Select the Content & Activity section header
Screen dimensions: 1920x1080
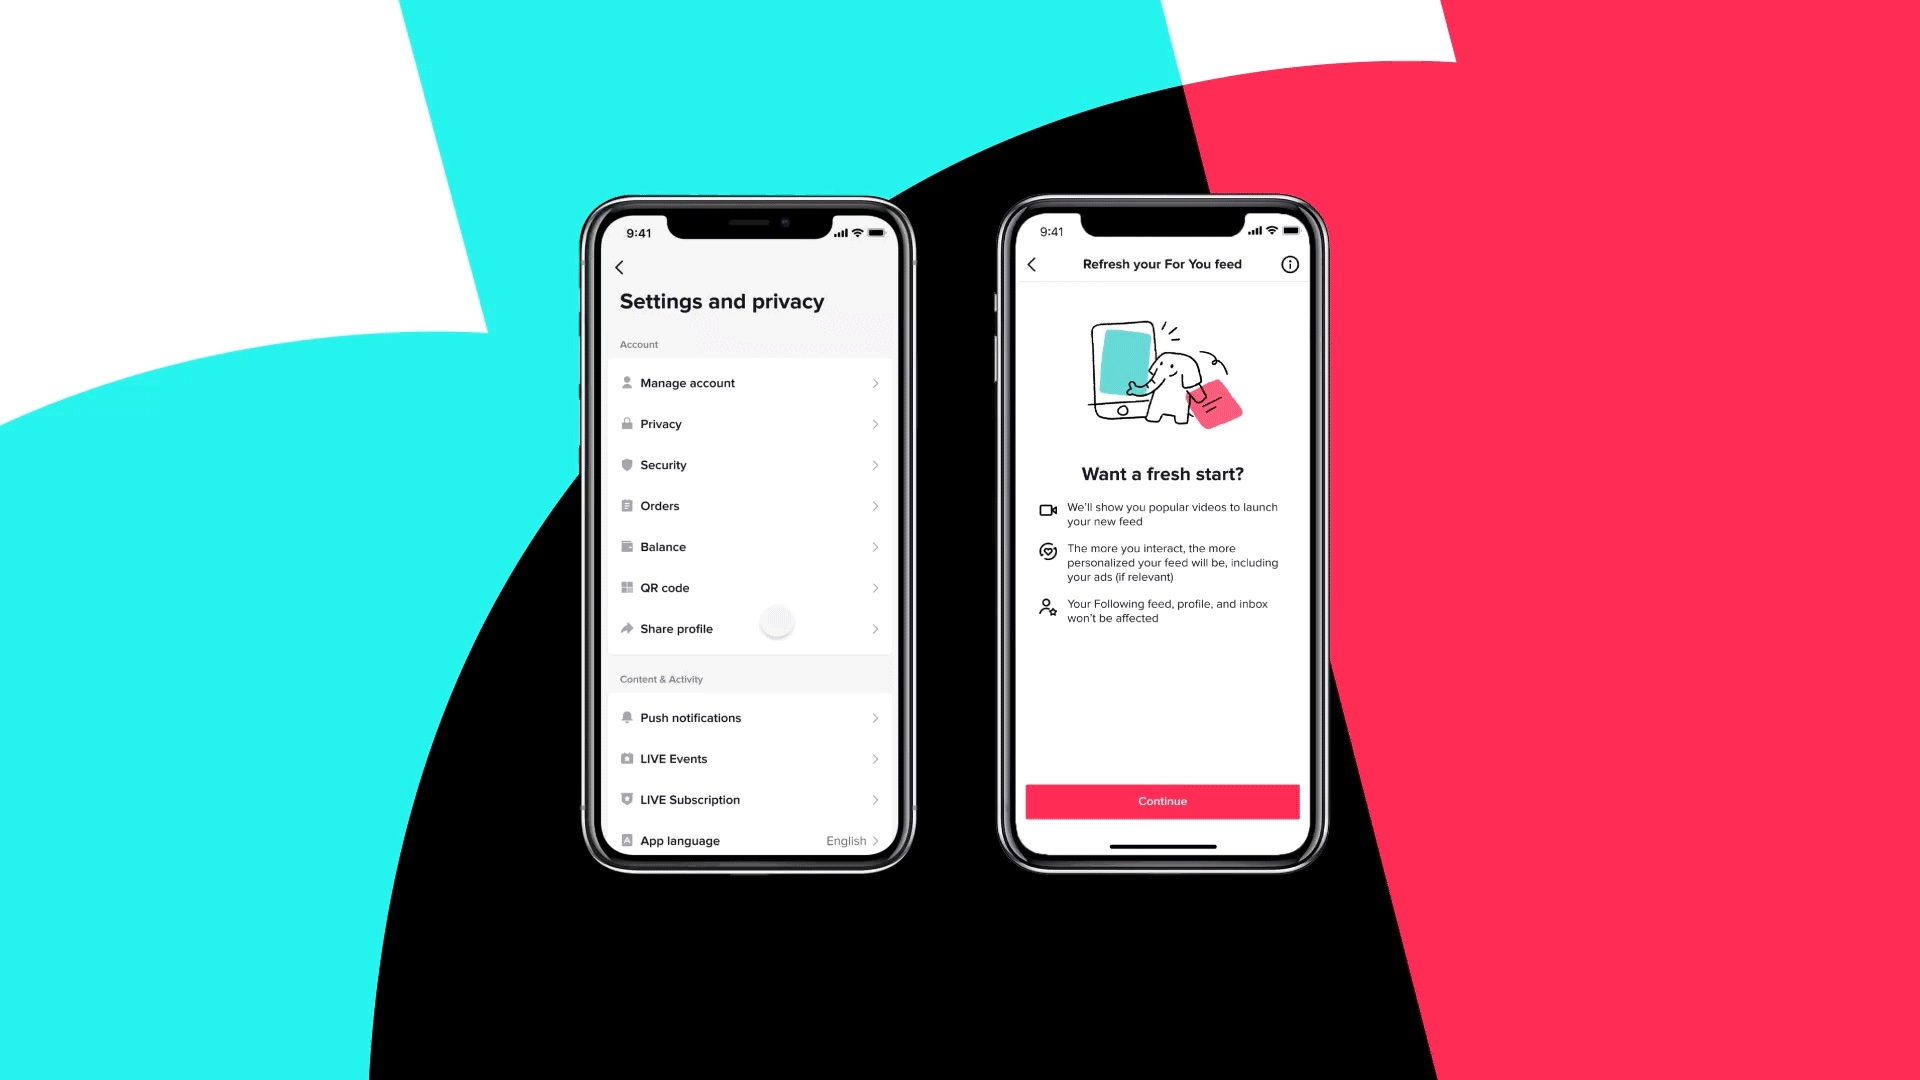point(661,678)
